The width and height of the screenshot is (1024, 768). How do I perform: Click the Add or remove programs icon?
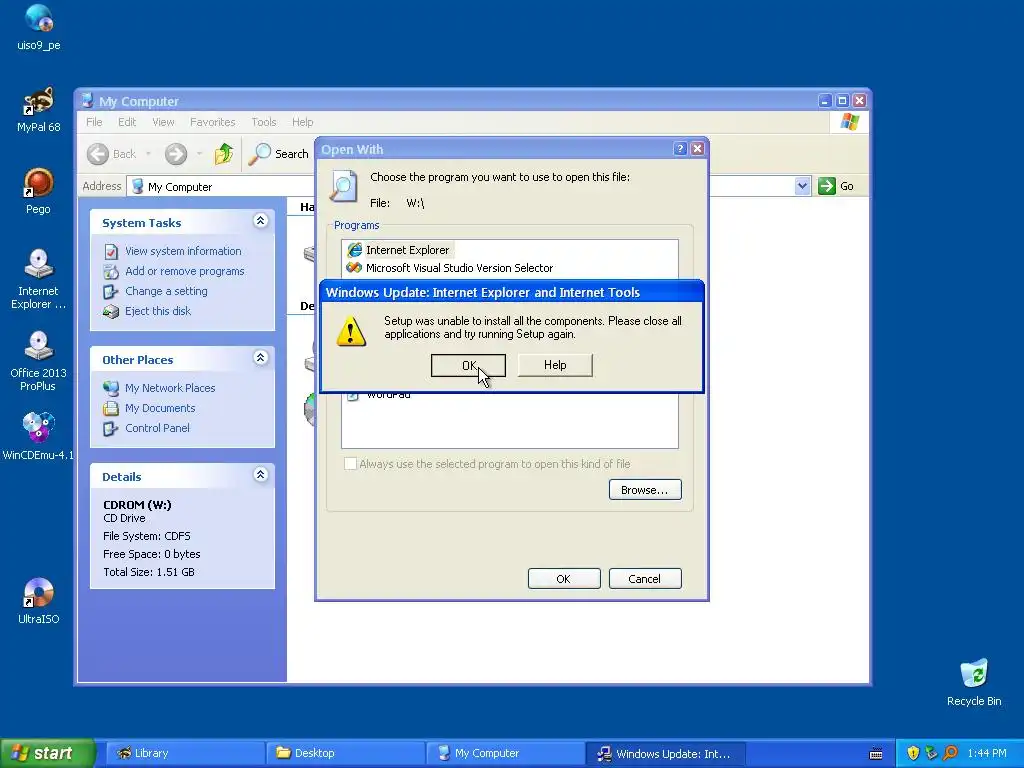coord(111,272)
